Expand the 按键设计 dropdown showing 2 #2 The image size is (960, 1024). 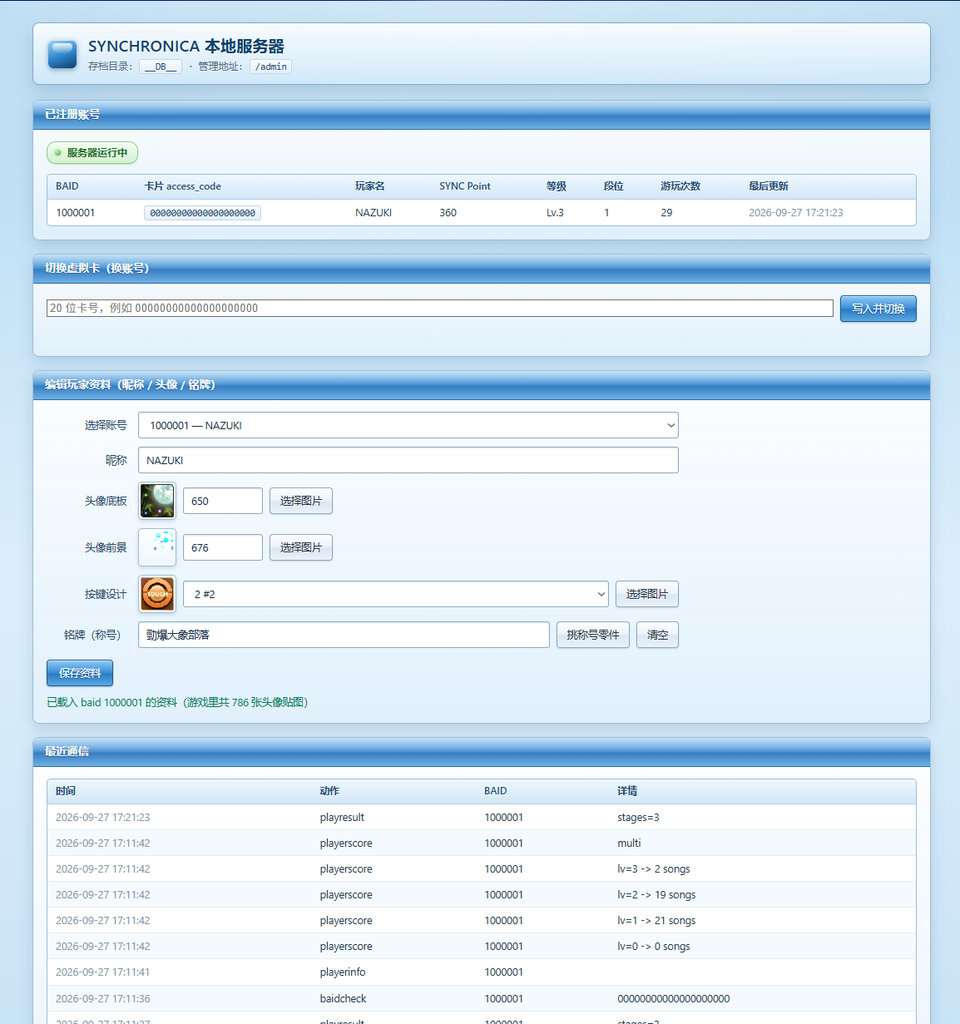point(396,594)
